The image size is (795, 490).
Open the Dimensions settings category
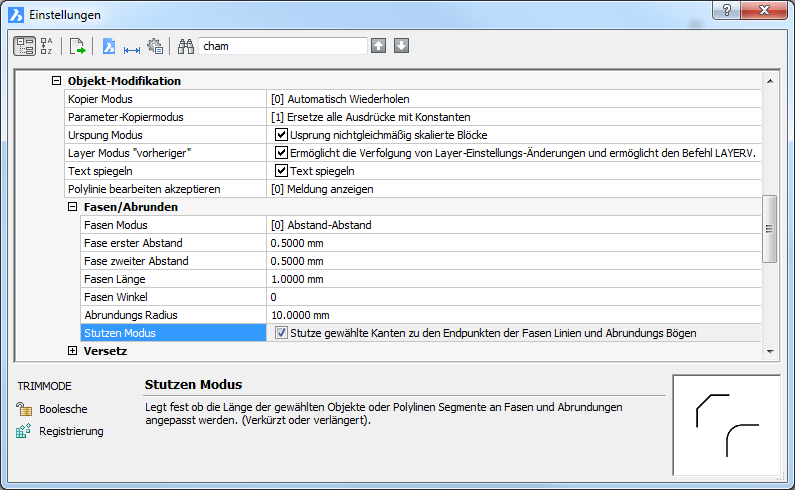click(x=131, y=45)
